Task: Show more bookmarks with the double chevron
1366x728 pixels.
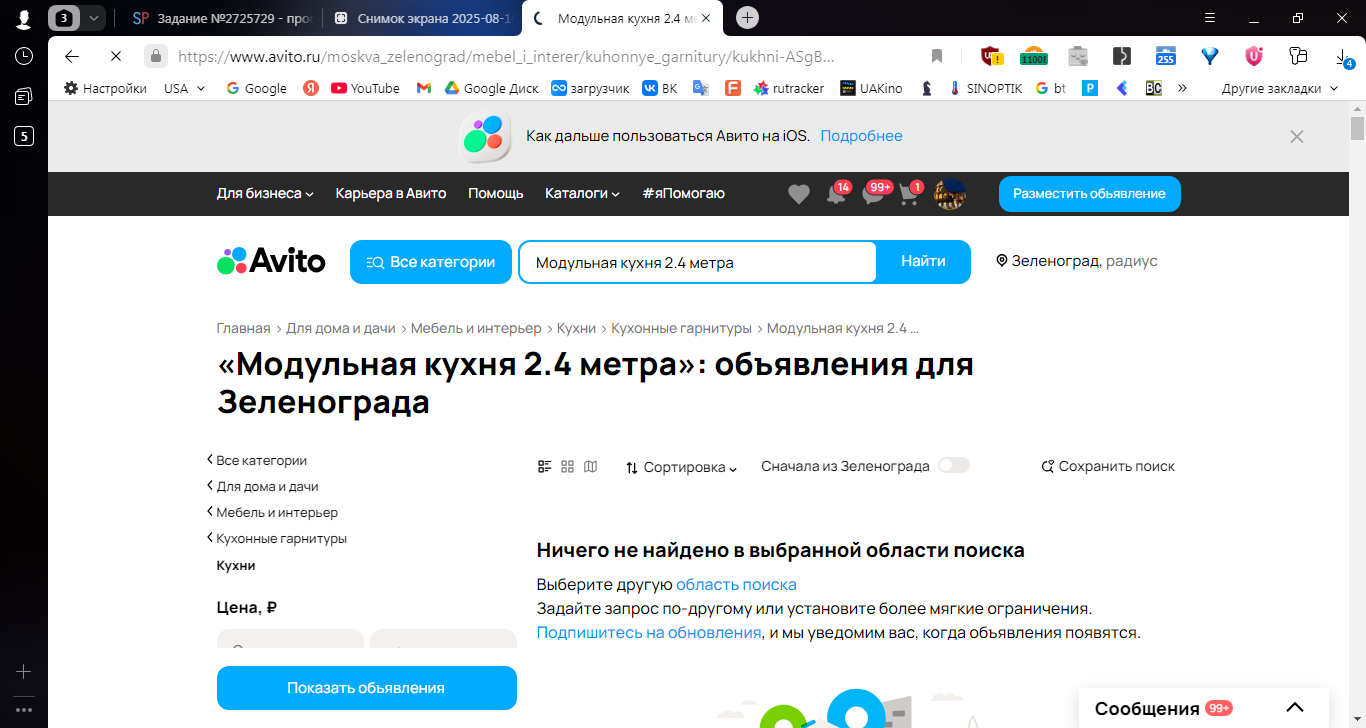Action: pos(1182,88)
